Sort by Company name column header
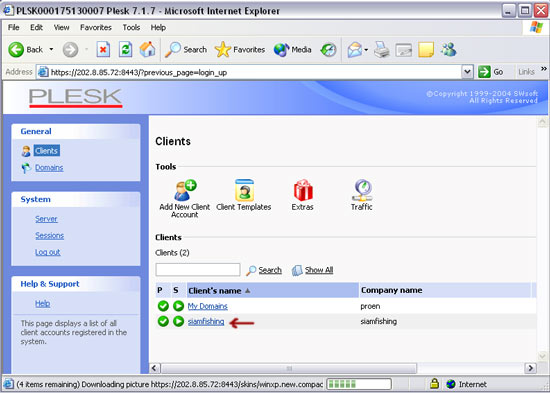The height and width of the screenshot is (393, 550). click(445, 290)
